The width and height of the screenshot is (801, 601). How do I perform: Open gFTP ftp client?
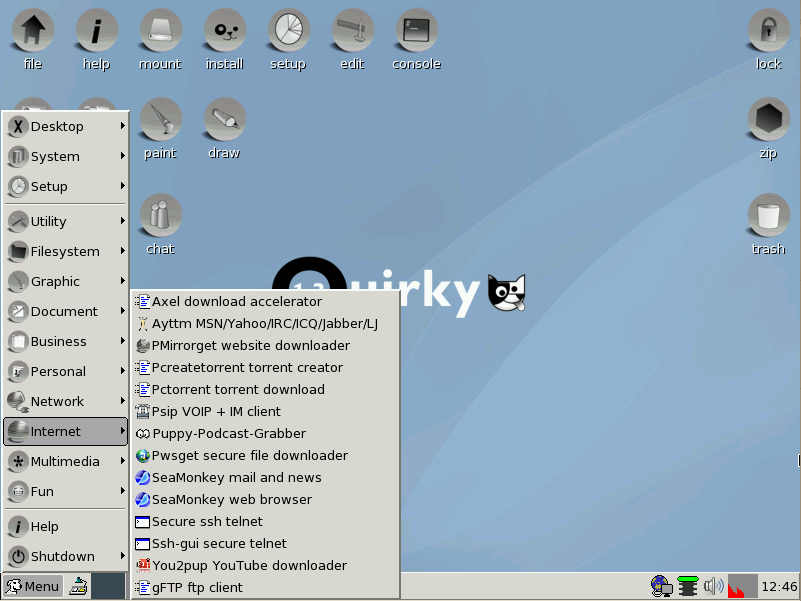265,587
